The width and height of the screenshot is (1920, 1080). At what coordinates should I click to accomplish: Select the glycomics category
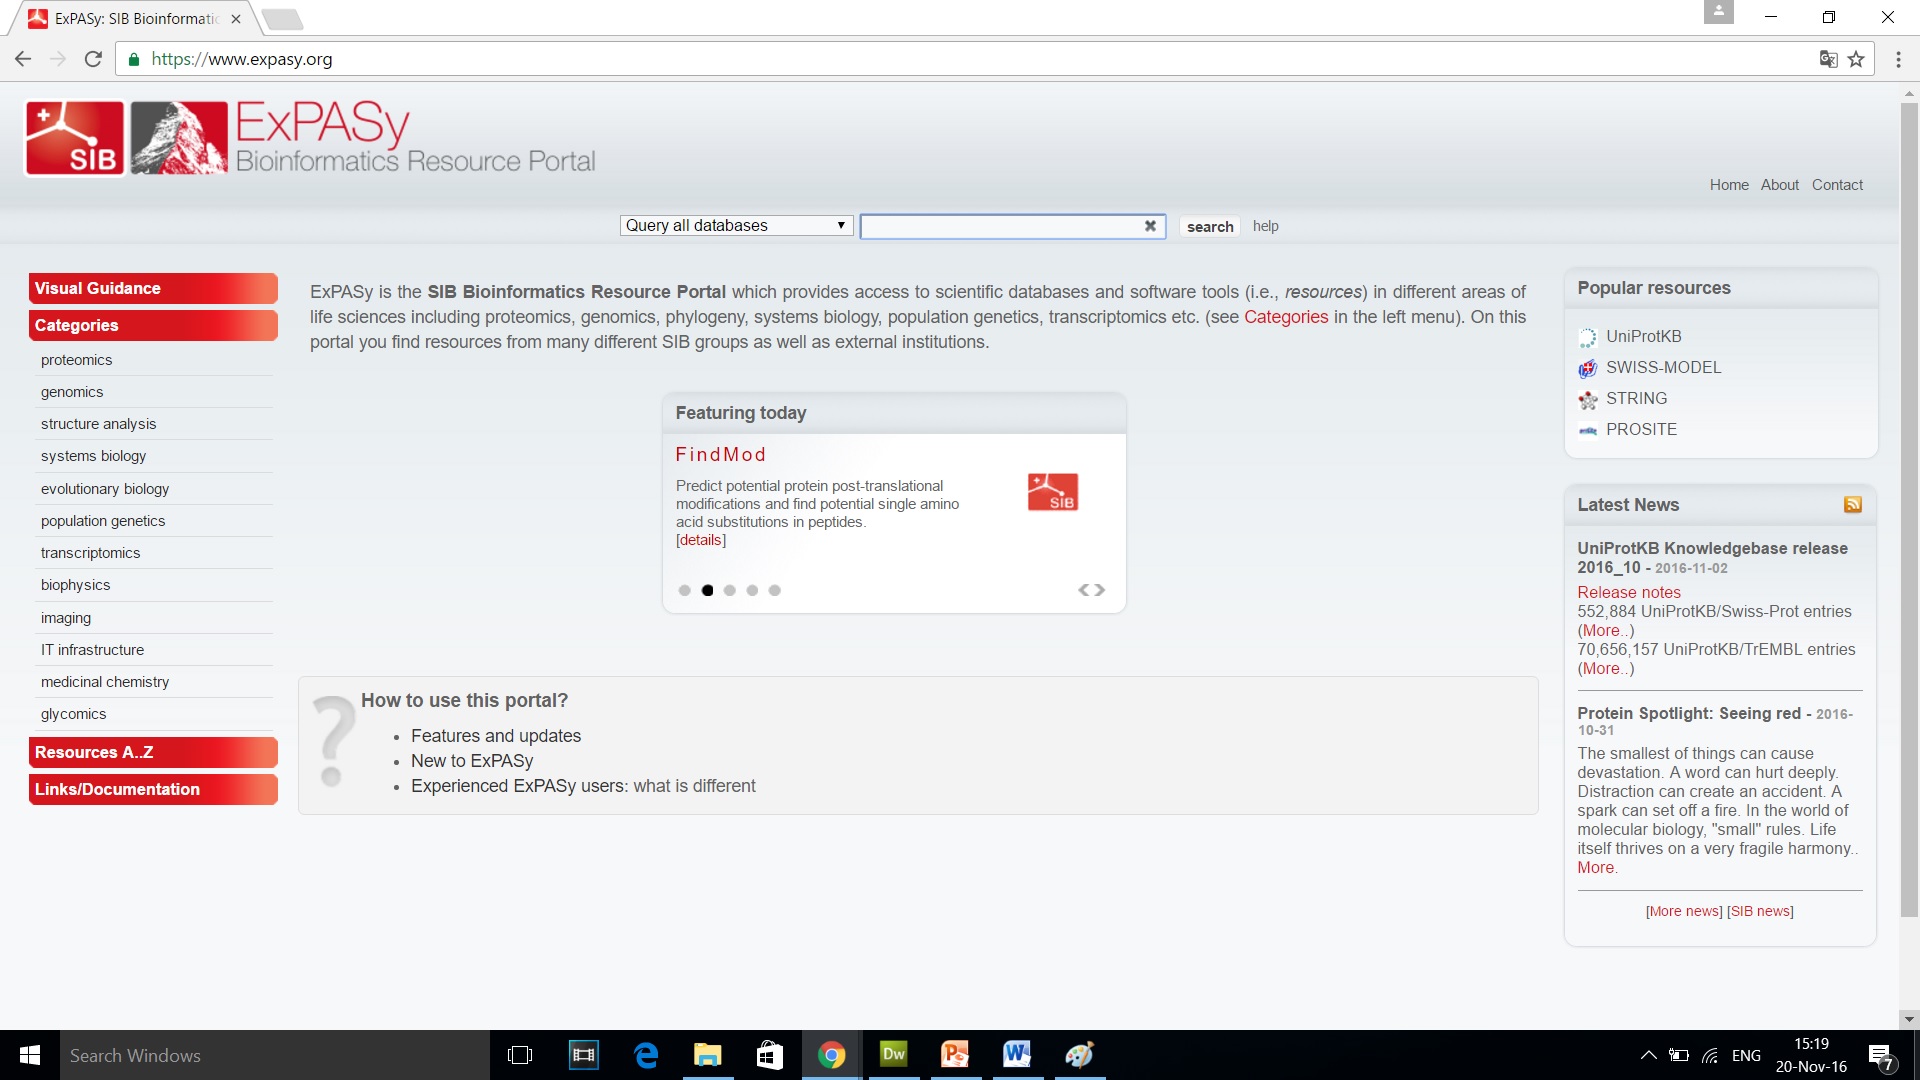point(73,714)
